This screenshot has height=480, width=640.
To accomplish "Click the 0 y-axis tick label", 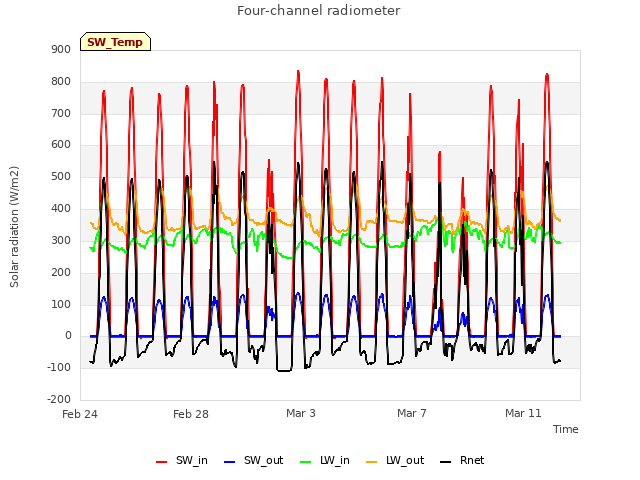I will 68,336.
